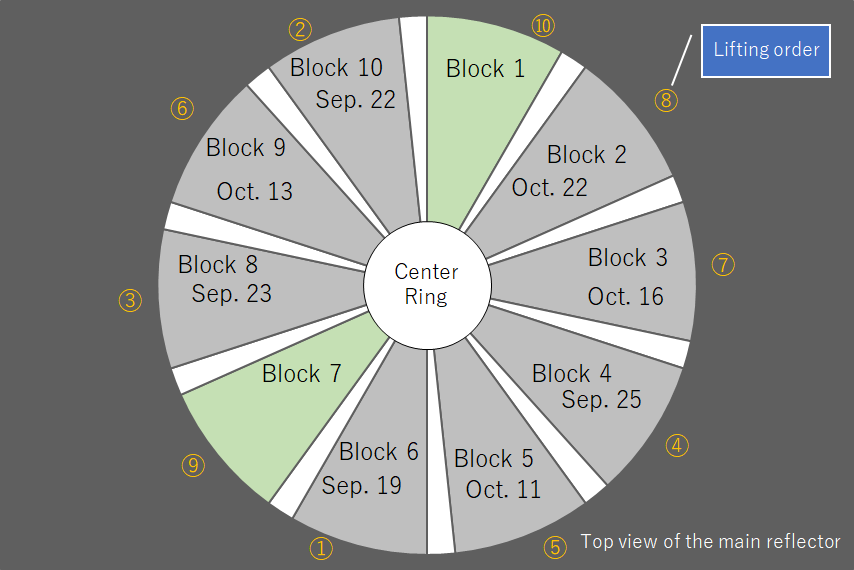This screenshot has height=570, width=854.
Task: Click the circled number 4 marker
Action: pyautogui.click(x=677, y=445)
